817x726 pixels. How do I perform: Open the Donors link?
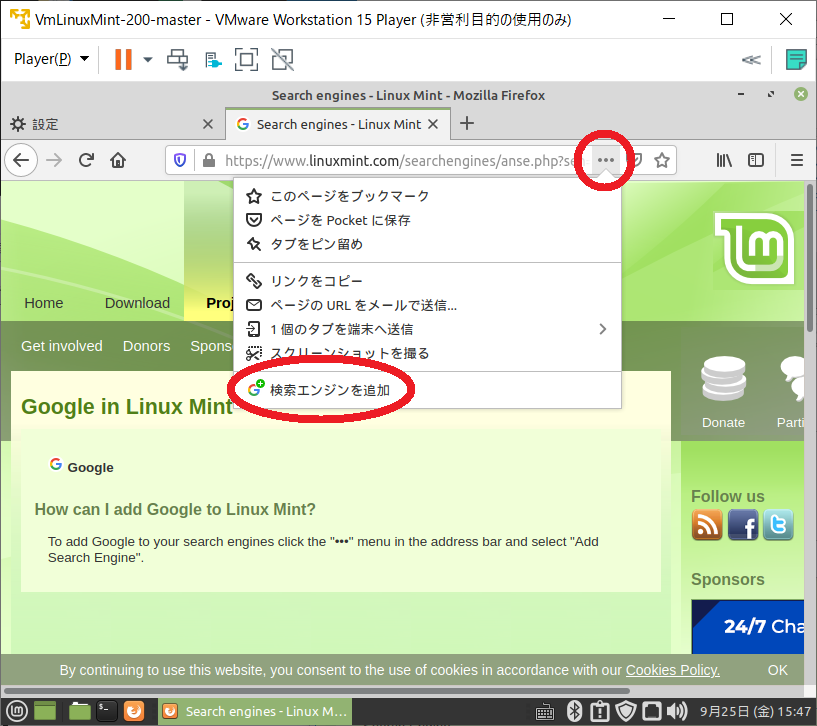(x=146, y=346)
